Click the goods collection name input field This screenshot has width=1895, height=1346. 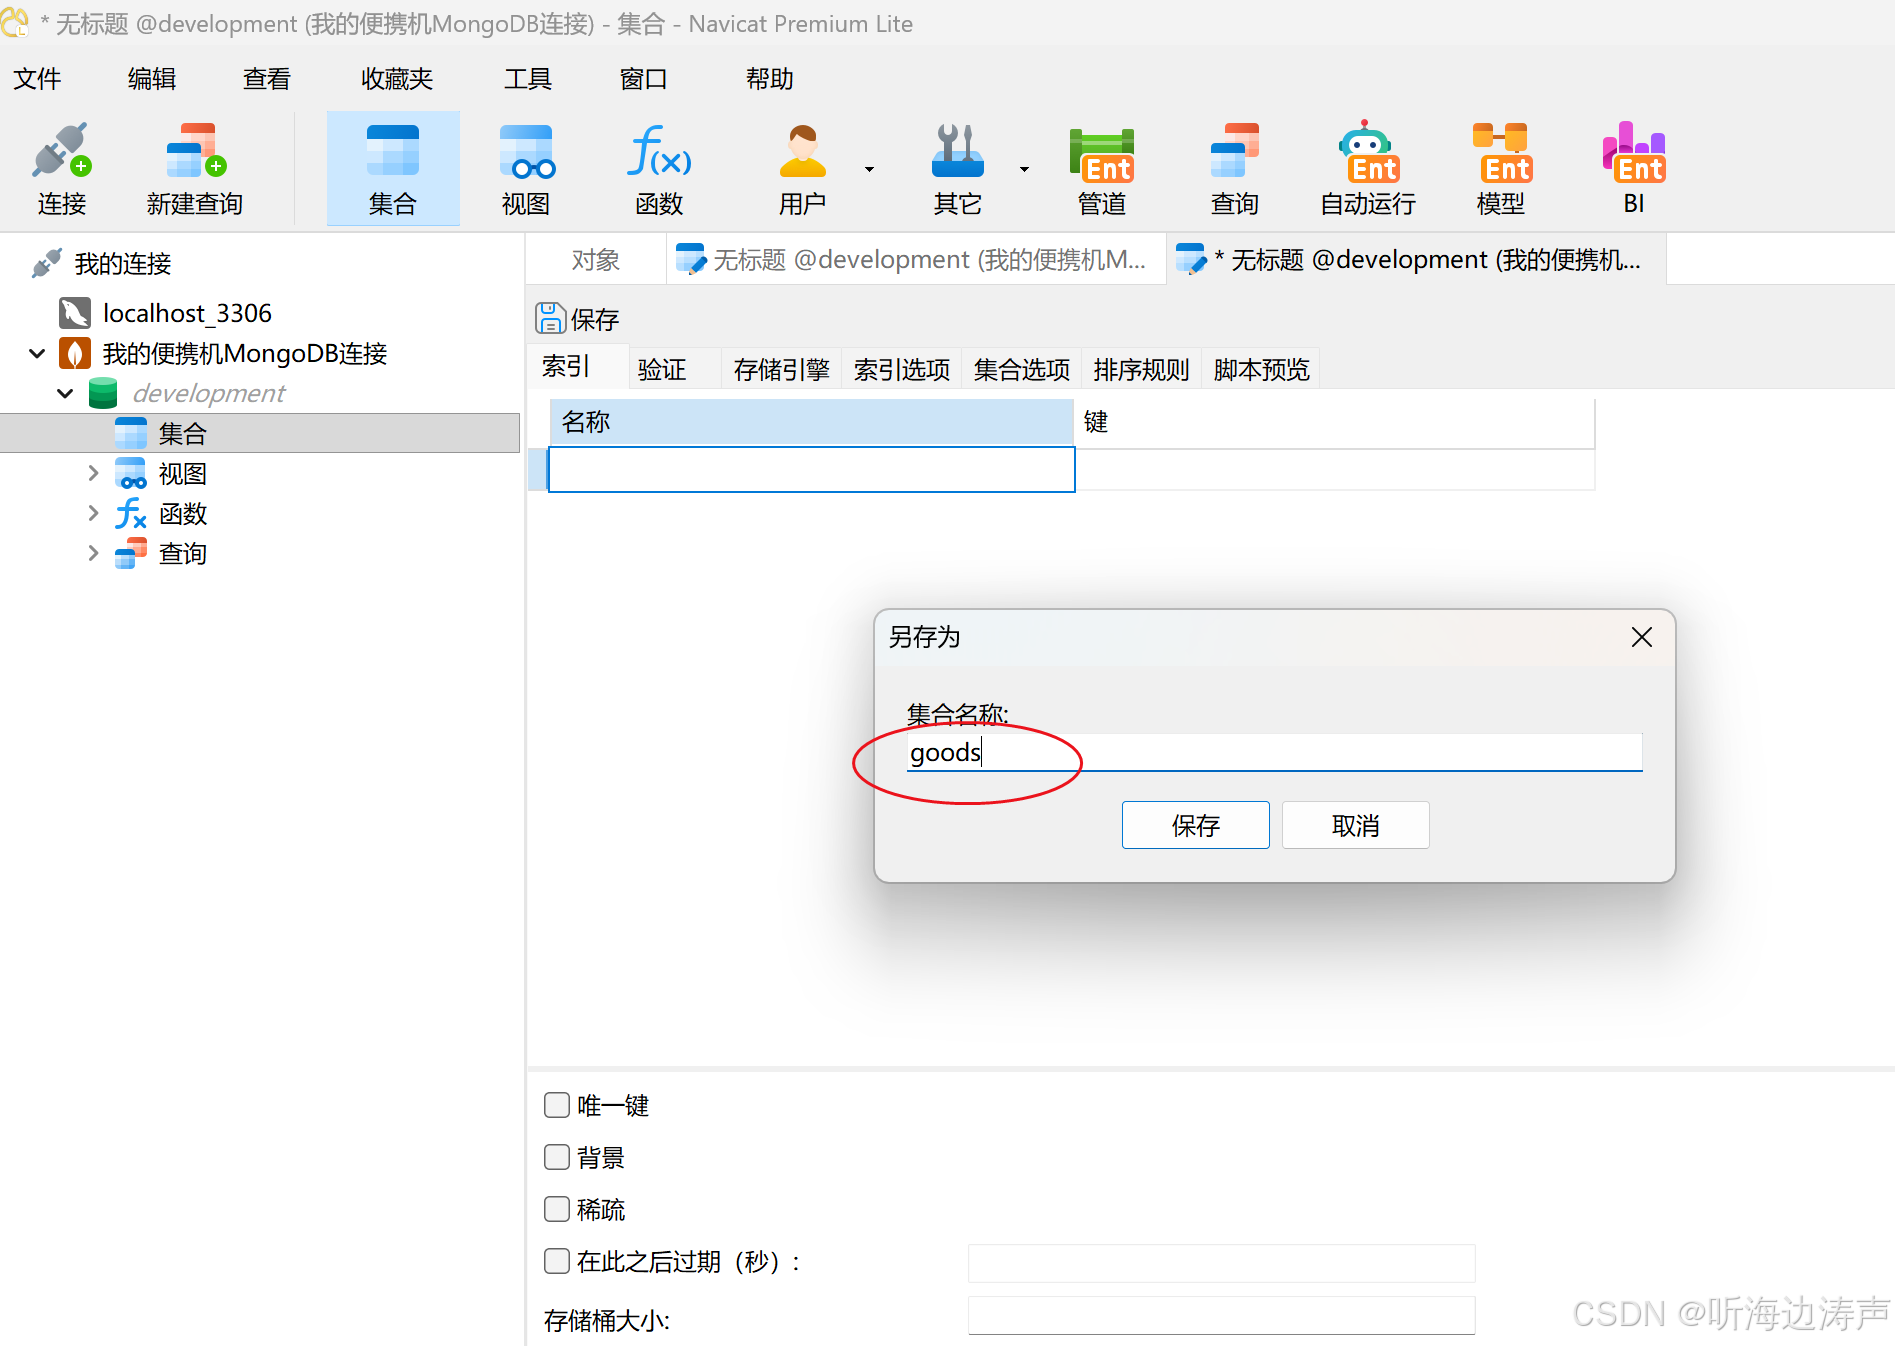click(x=1200, y=752)
